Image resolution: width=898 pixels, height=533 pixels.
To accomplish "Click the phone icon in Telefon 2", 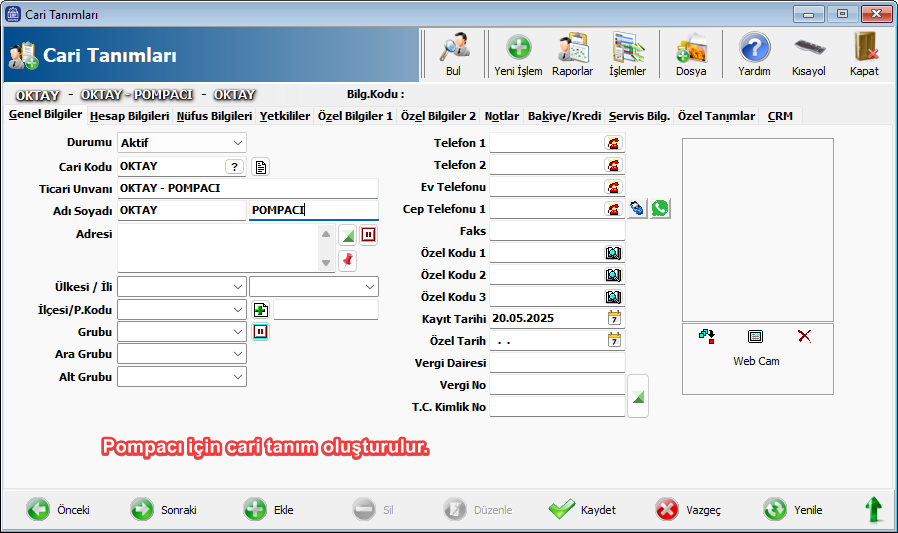I will tap(613, 165).
